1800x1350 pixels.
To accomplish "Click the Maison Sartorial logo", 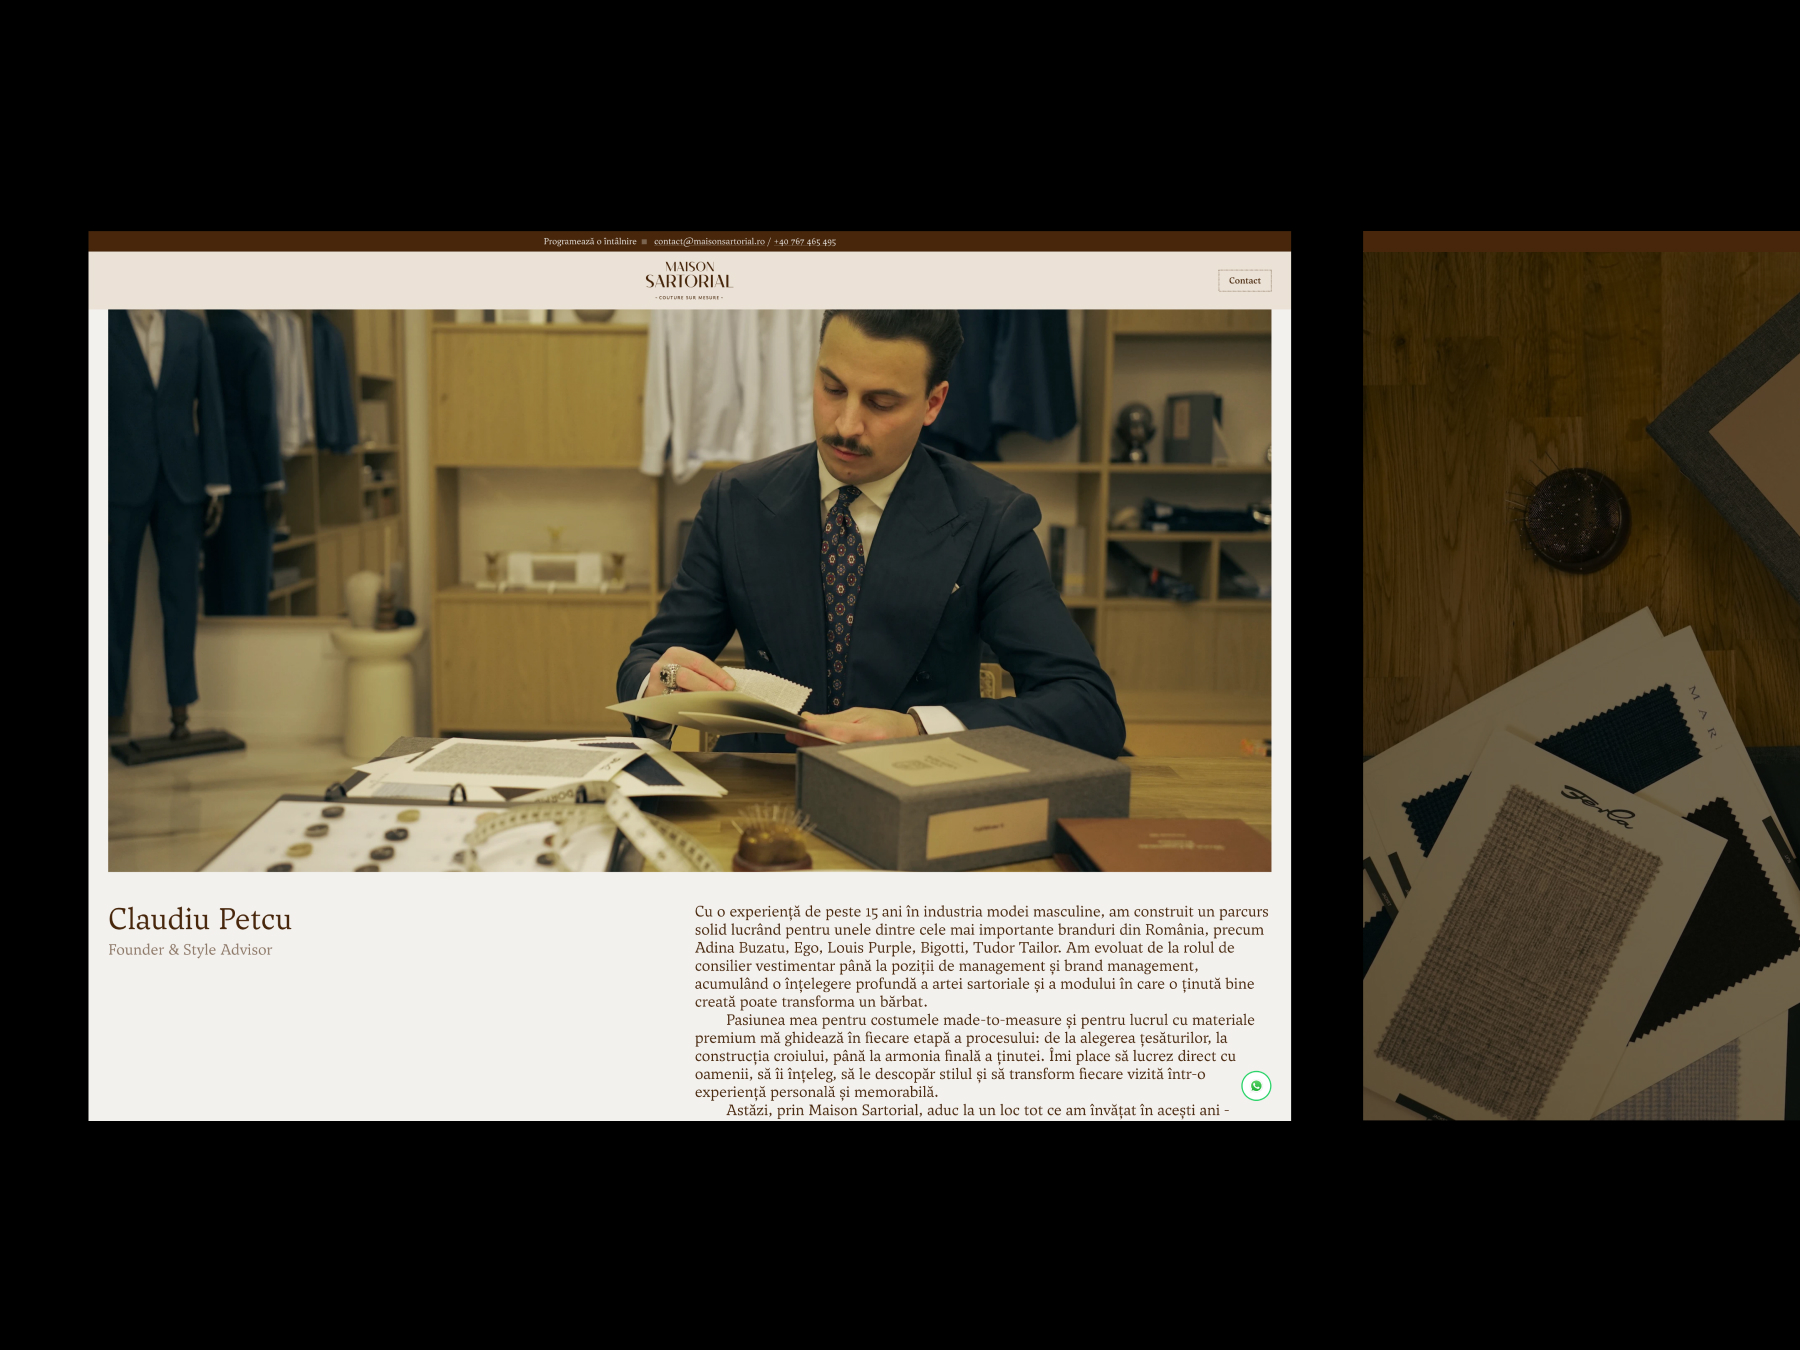I will click(x=688, y=276).
